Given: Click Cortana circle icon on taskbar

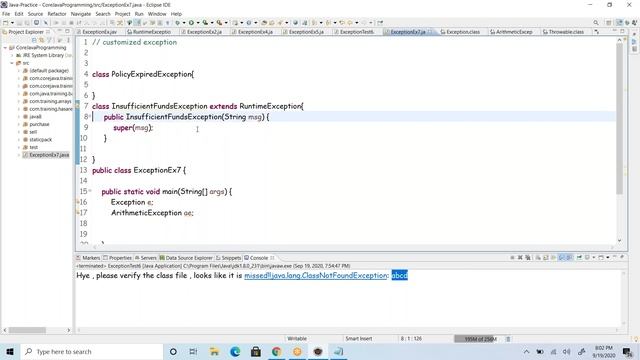Looking at the screenshot, I should [173, 351].
